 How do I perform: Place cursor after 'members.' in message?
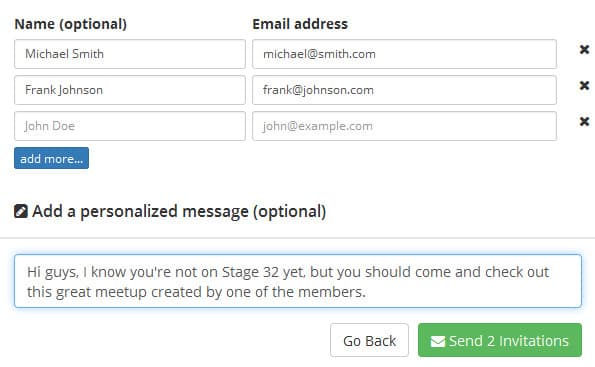pos(366,292)
